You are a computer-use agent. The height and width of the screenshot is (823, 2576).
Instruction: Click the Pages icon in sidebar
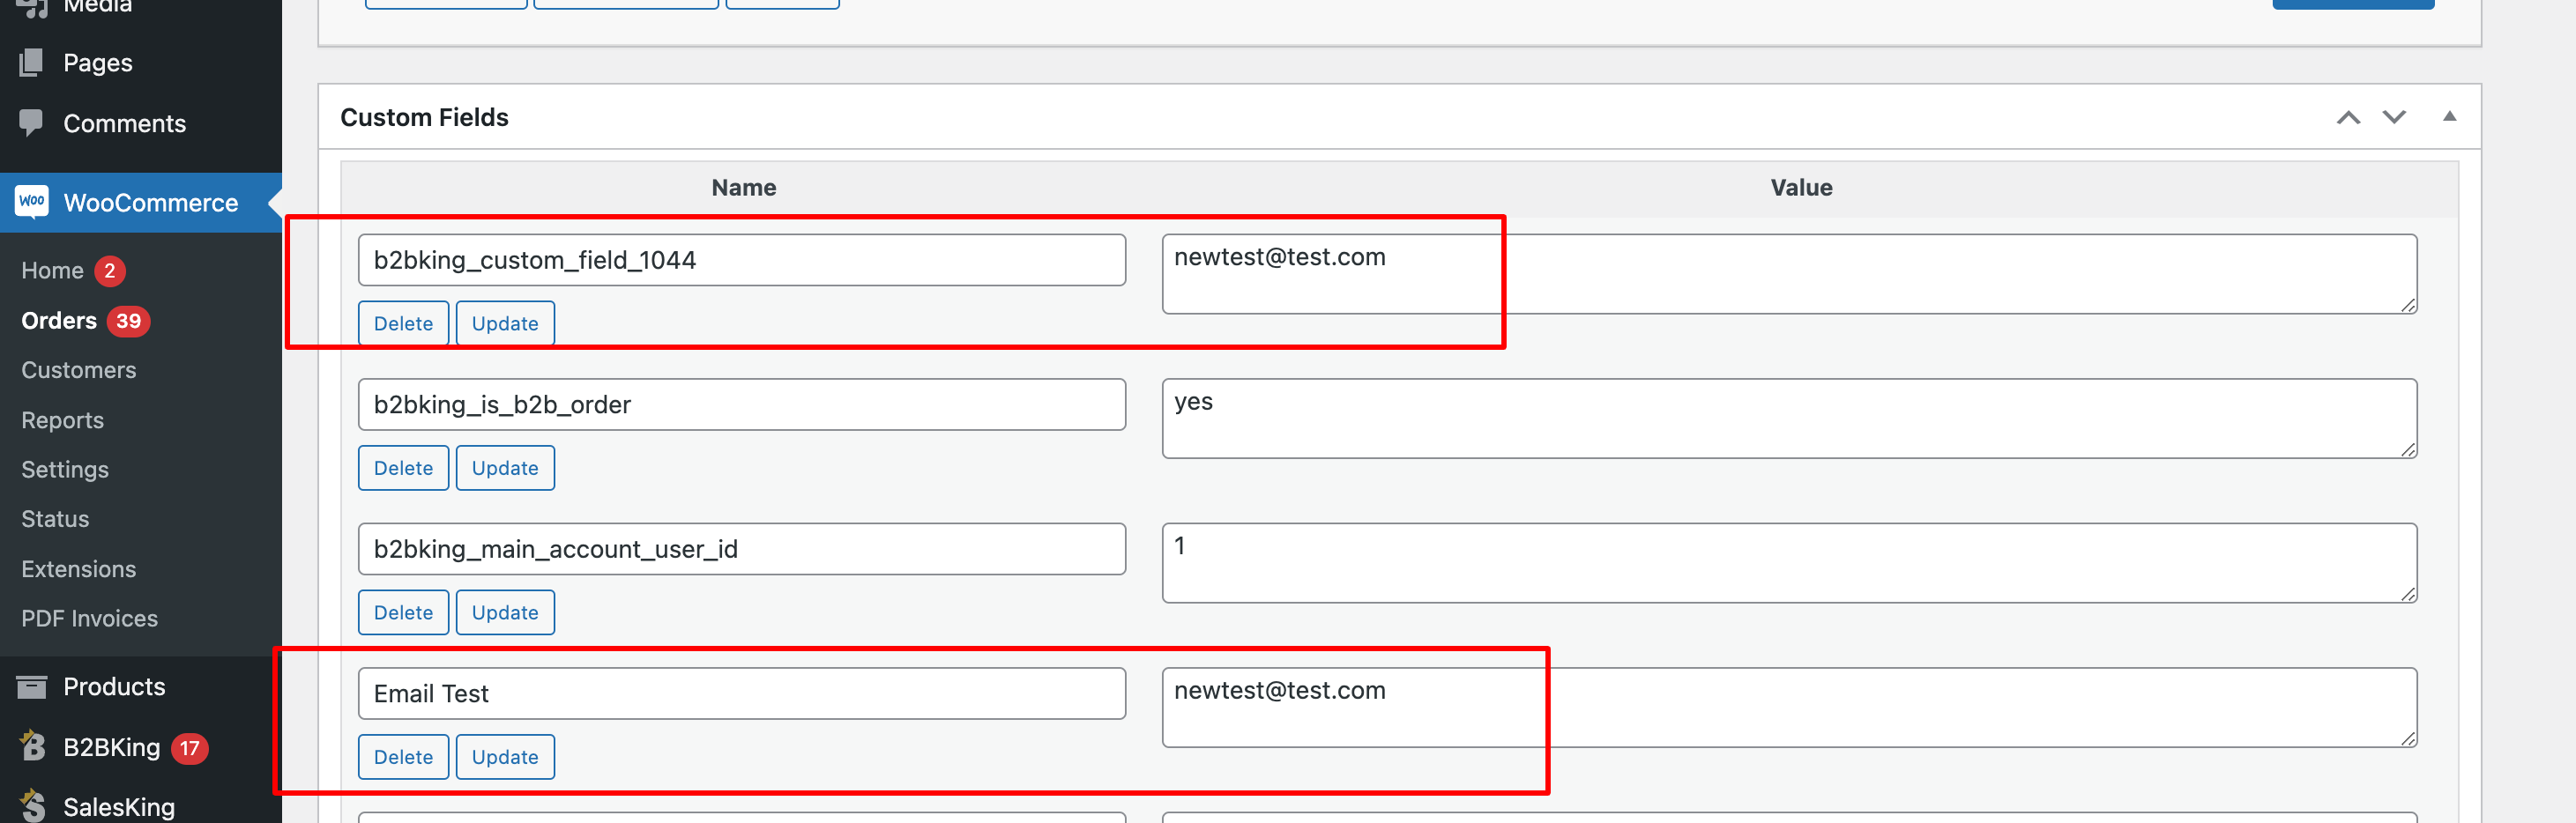coord(31,62)
